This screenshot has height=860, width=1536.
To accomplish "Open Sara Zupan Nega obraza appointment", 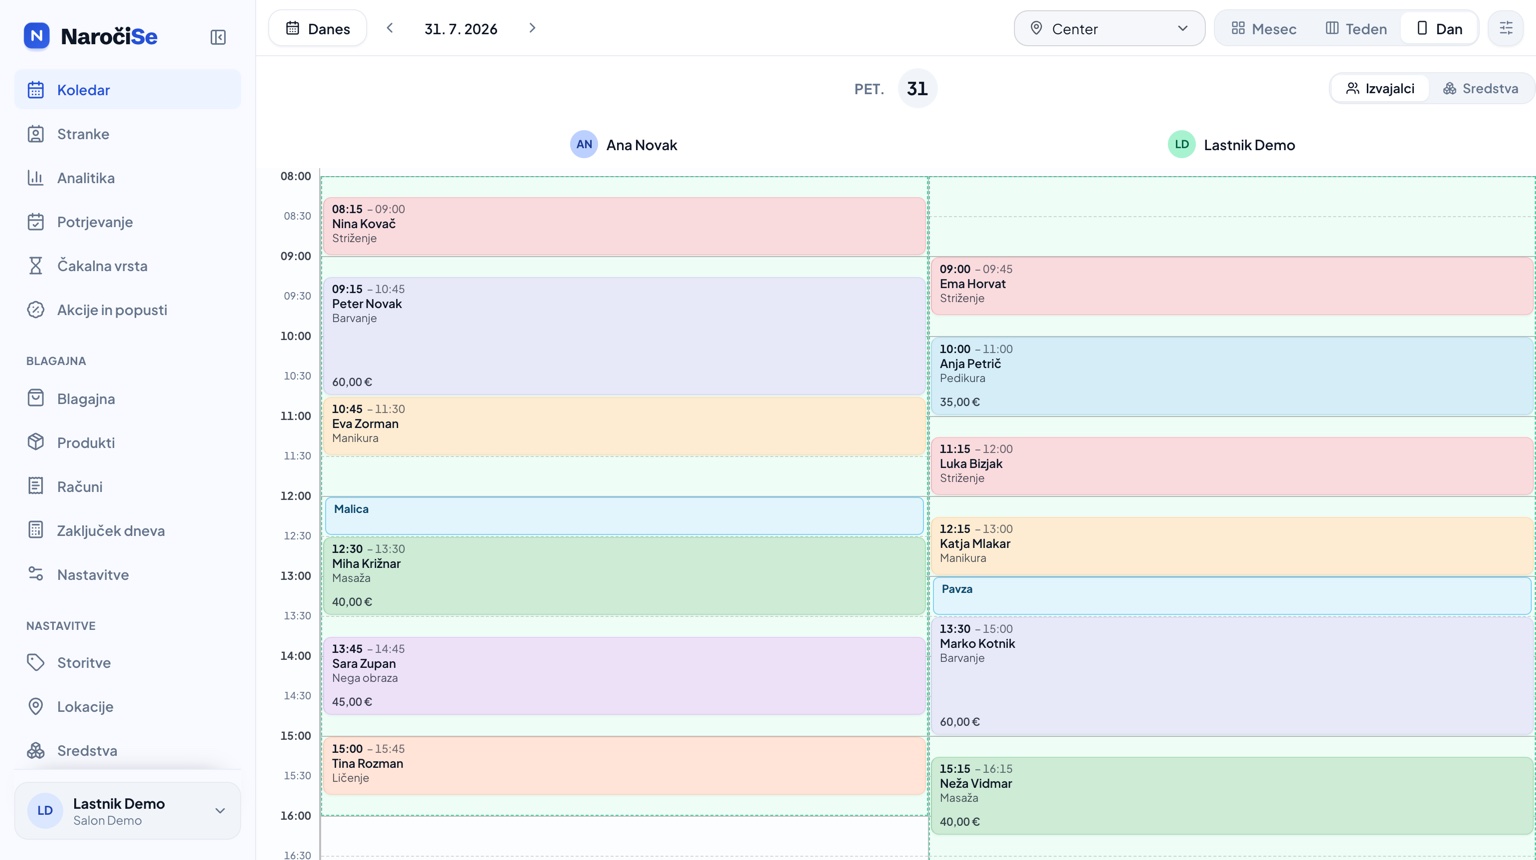I will coord(624,676).
